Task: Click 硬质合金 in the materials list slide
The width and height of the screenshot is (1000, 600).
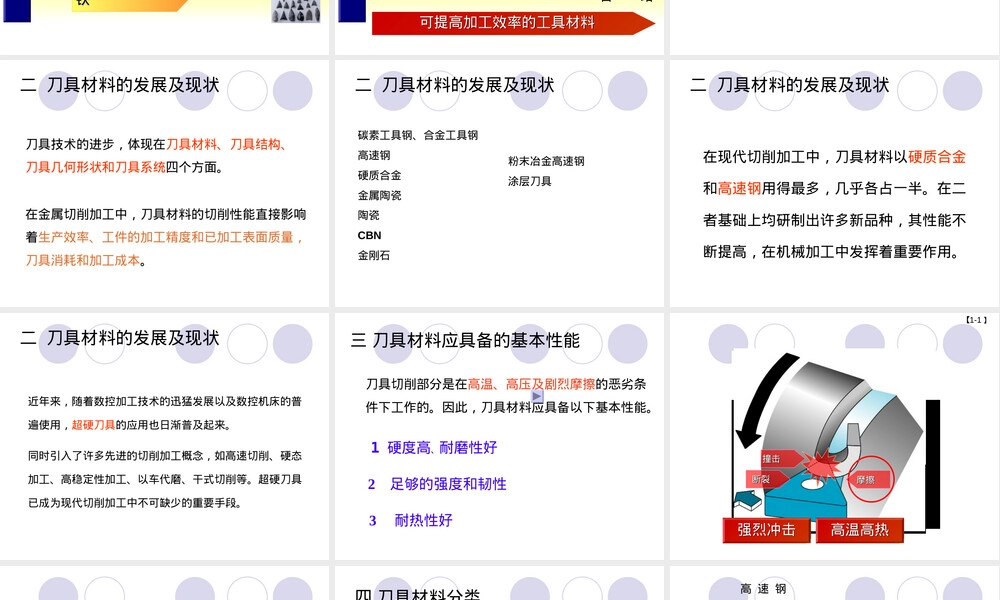Action: (379, 175)
